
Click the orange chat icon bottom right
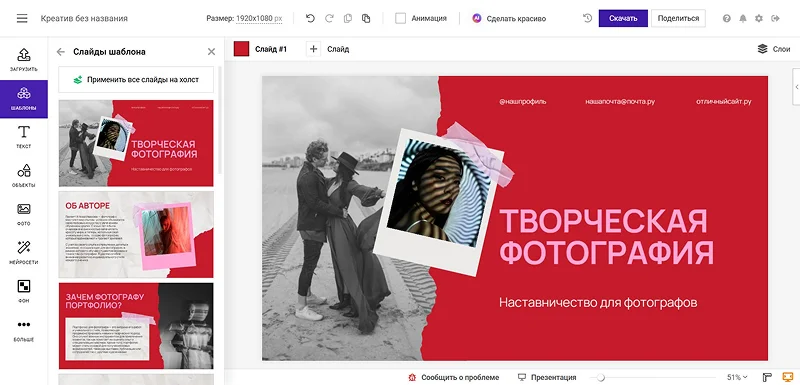788,377
